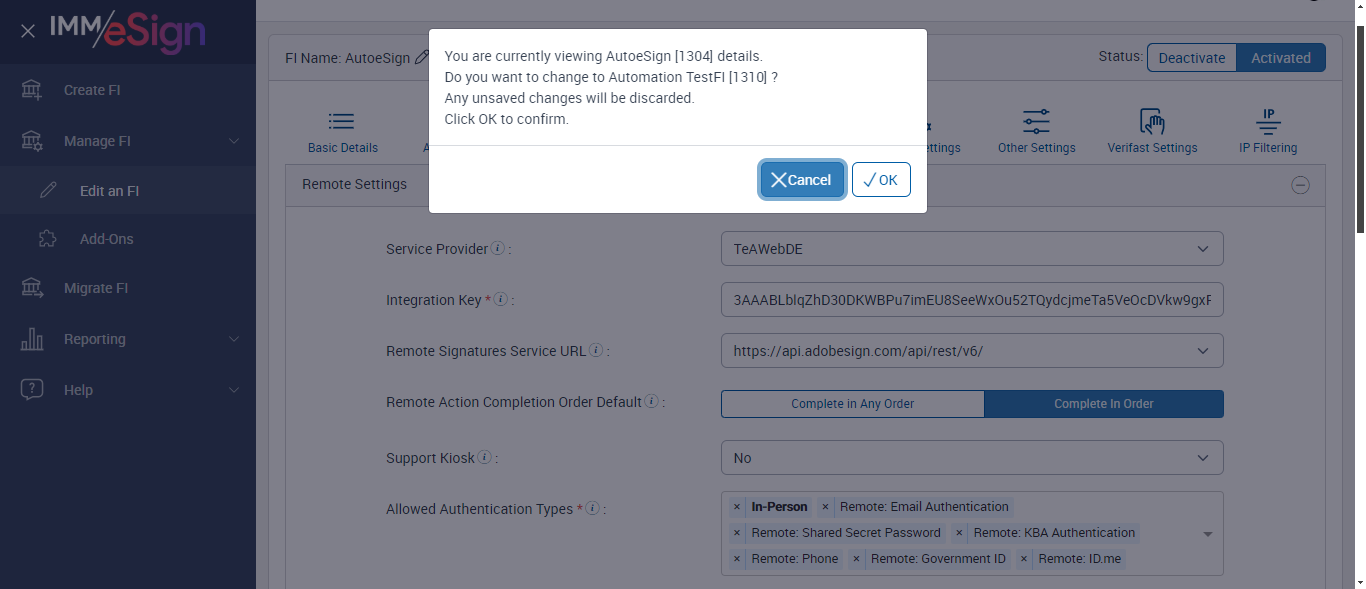Switch to the Other Settings tab
The image size is (1366, 589).
(x=1036, y=132)
